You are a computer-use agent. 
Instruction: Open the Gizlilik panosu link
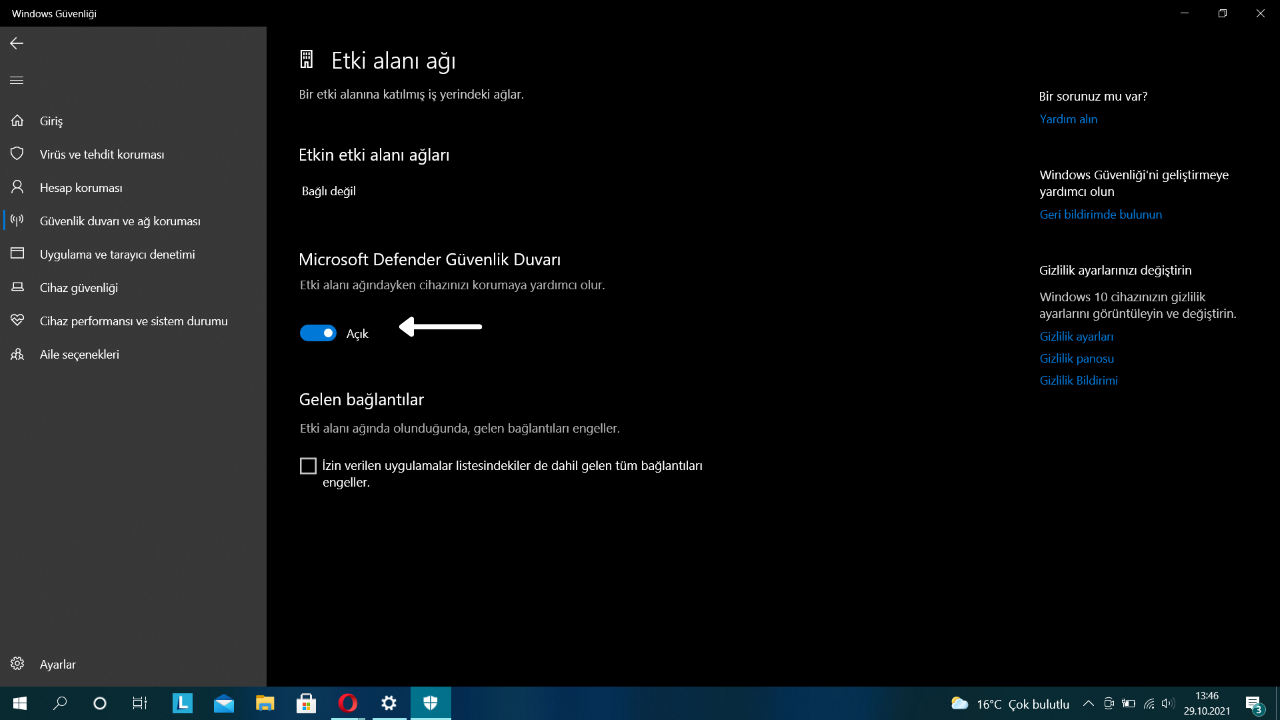(x=1076, y=359)
